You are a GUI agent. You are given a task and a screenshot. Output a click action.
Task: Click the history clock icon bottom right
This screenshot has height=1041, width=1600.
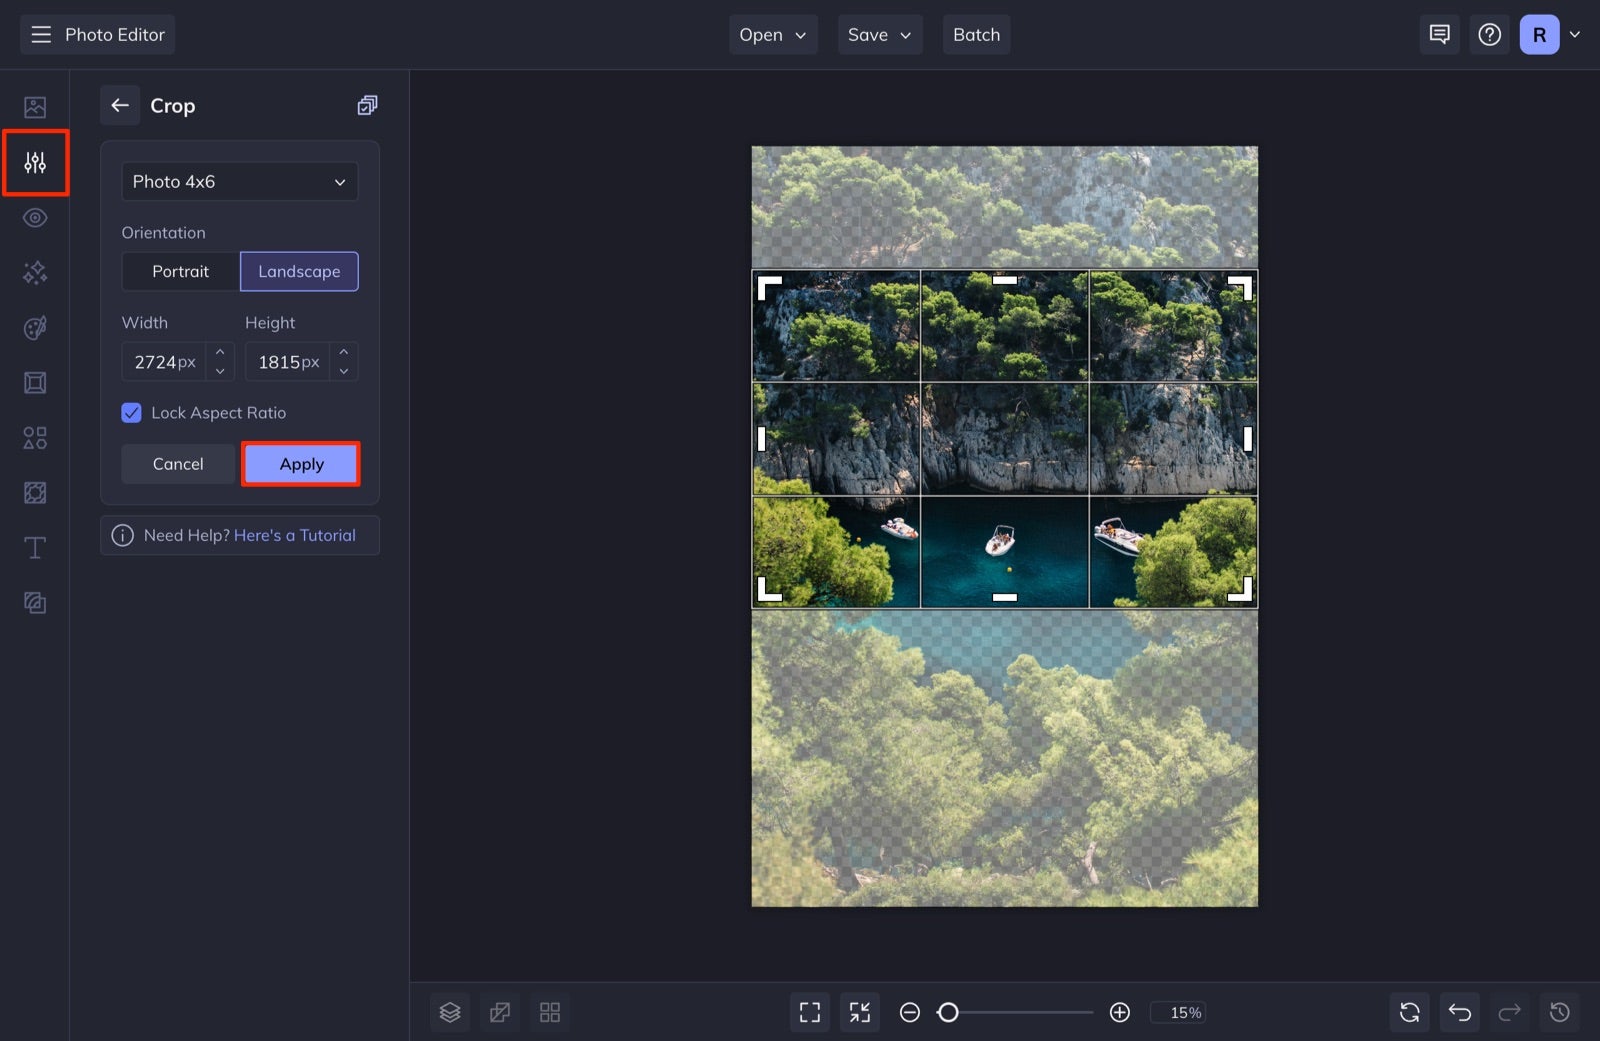point(1561,1011)
